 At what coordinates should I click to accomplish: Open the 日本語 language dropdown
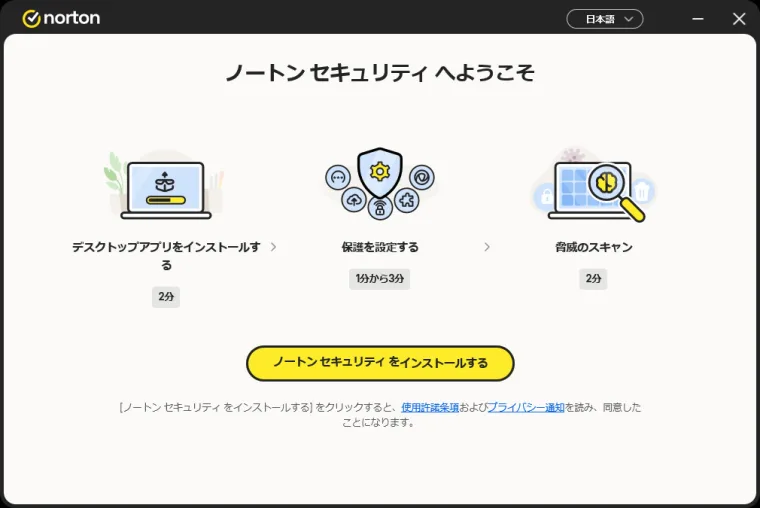pyautogui.click(x=604, y=19)
